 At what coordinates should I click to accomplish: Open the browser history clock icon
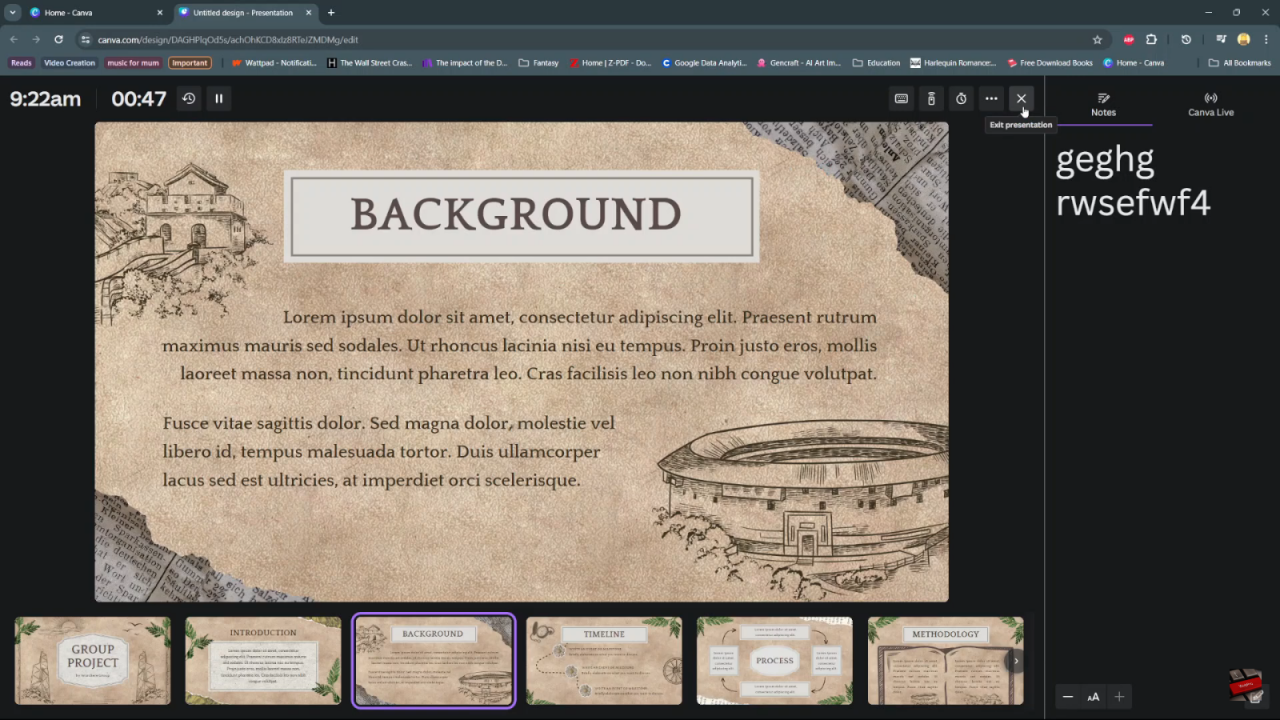click(1186, 39)
